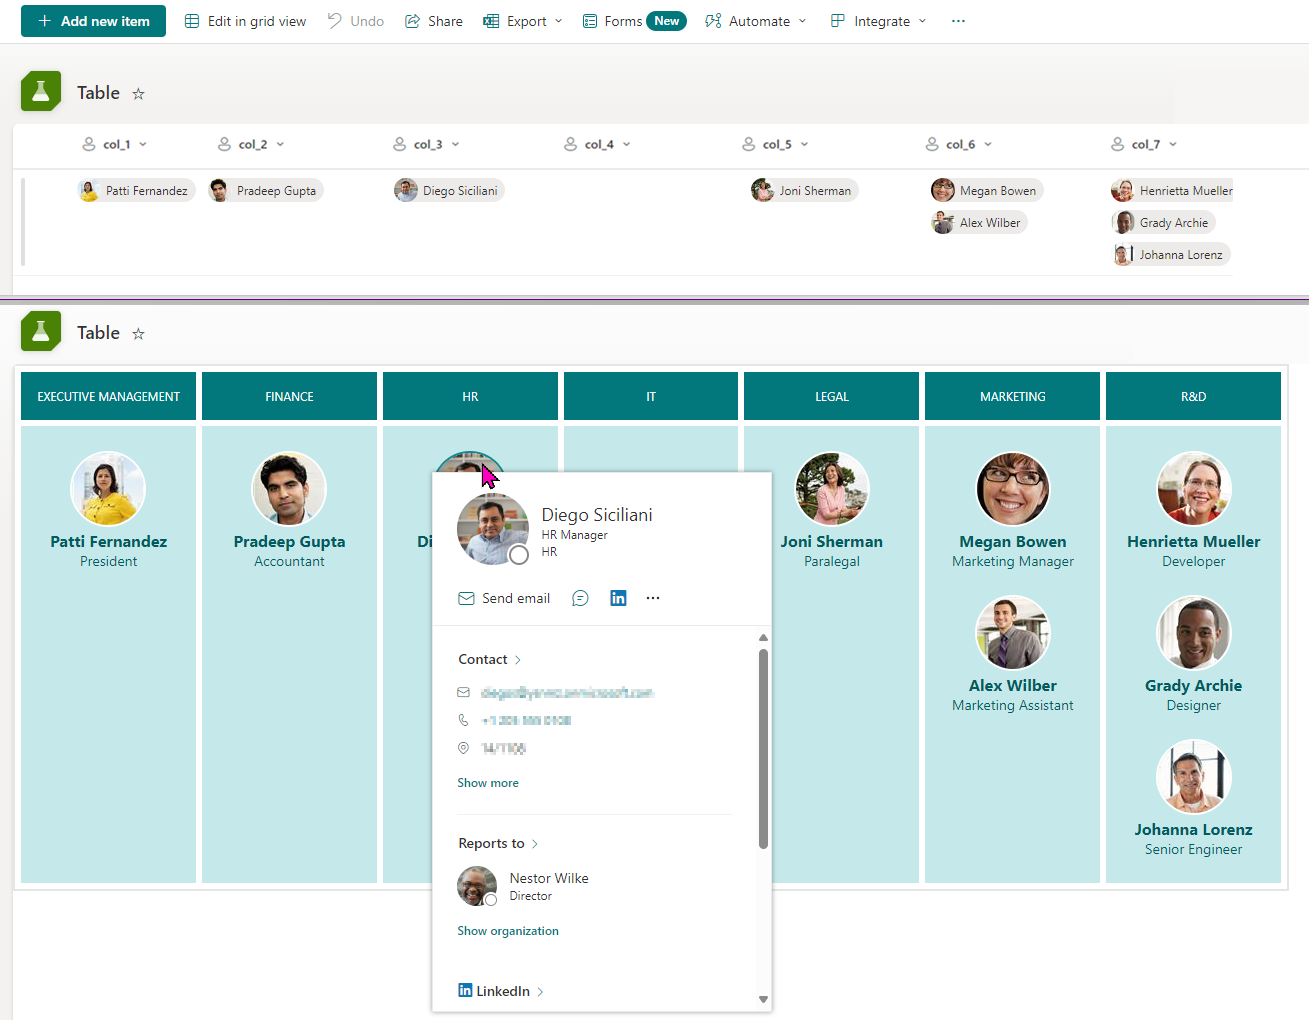The width and height of the screenshot is (1309, 1020).
Task: Select the Patti Fernandez person chip
Action: [136, 190]
